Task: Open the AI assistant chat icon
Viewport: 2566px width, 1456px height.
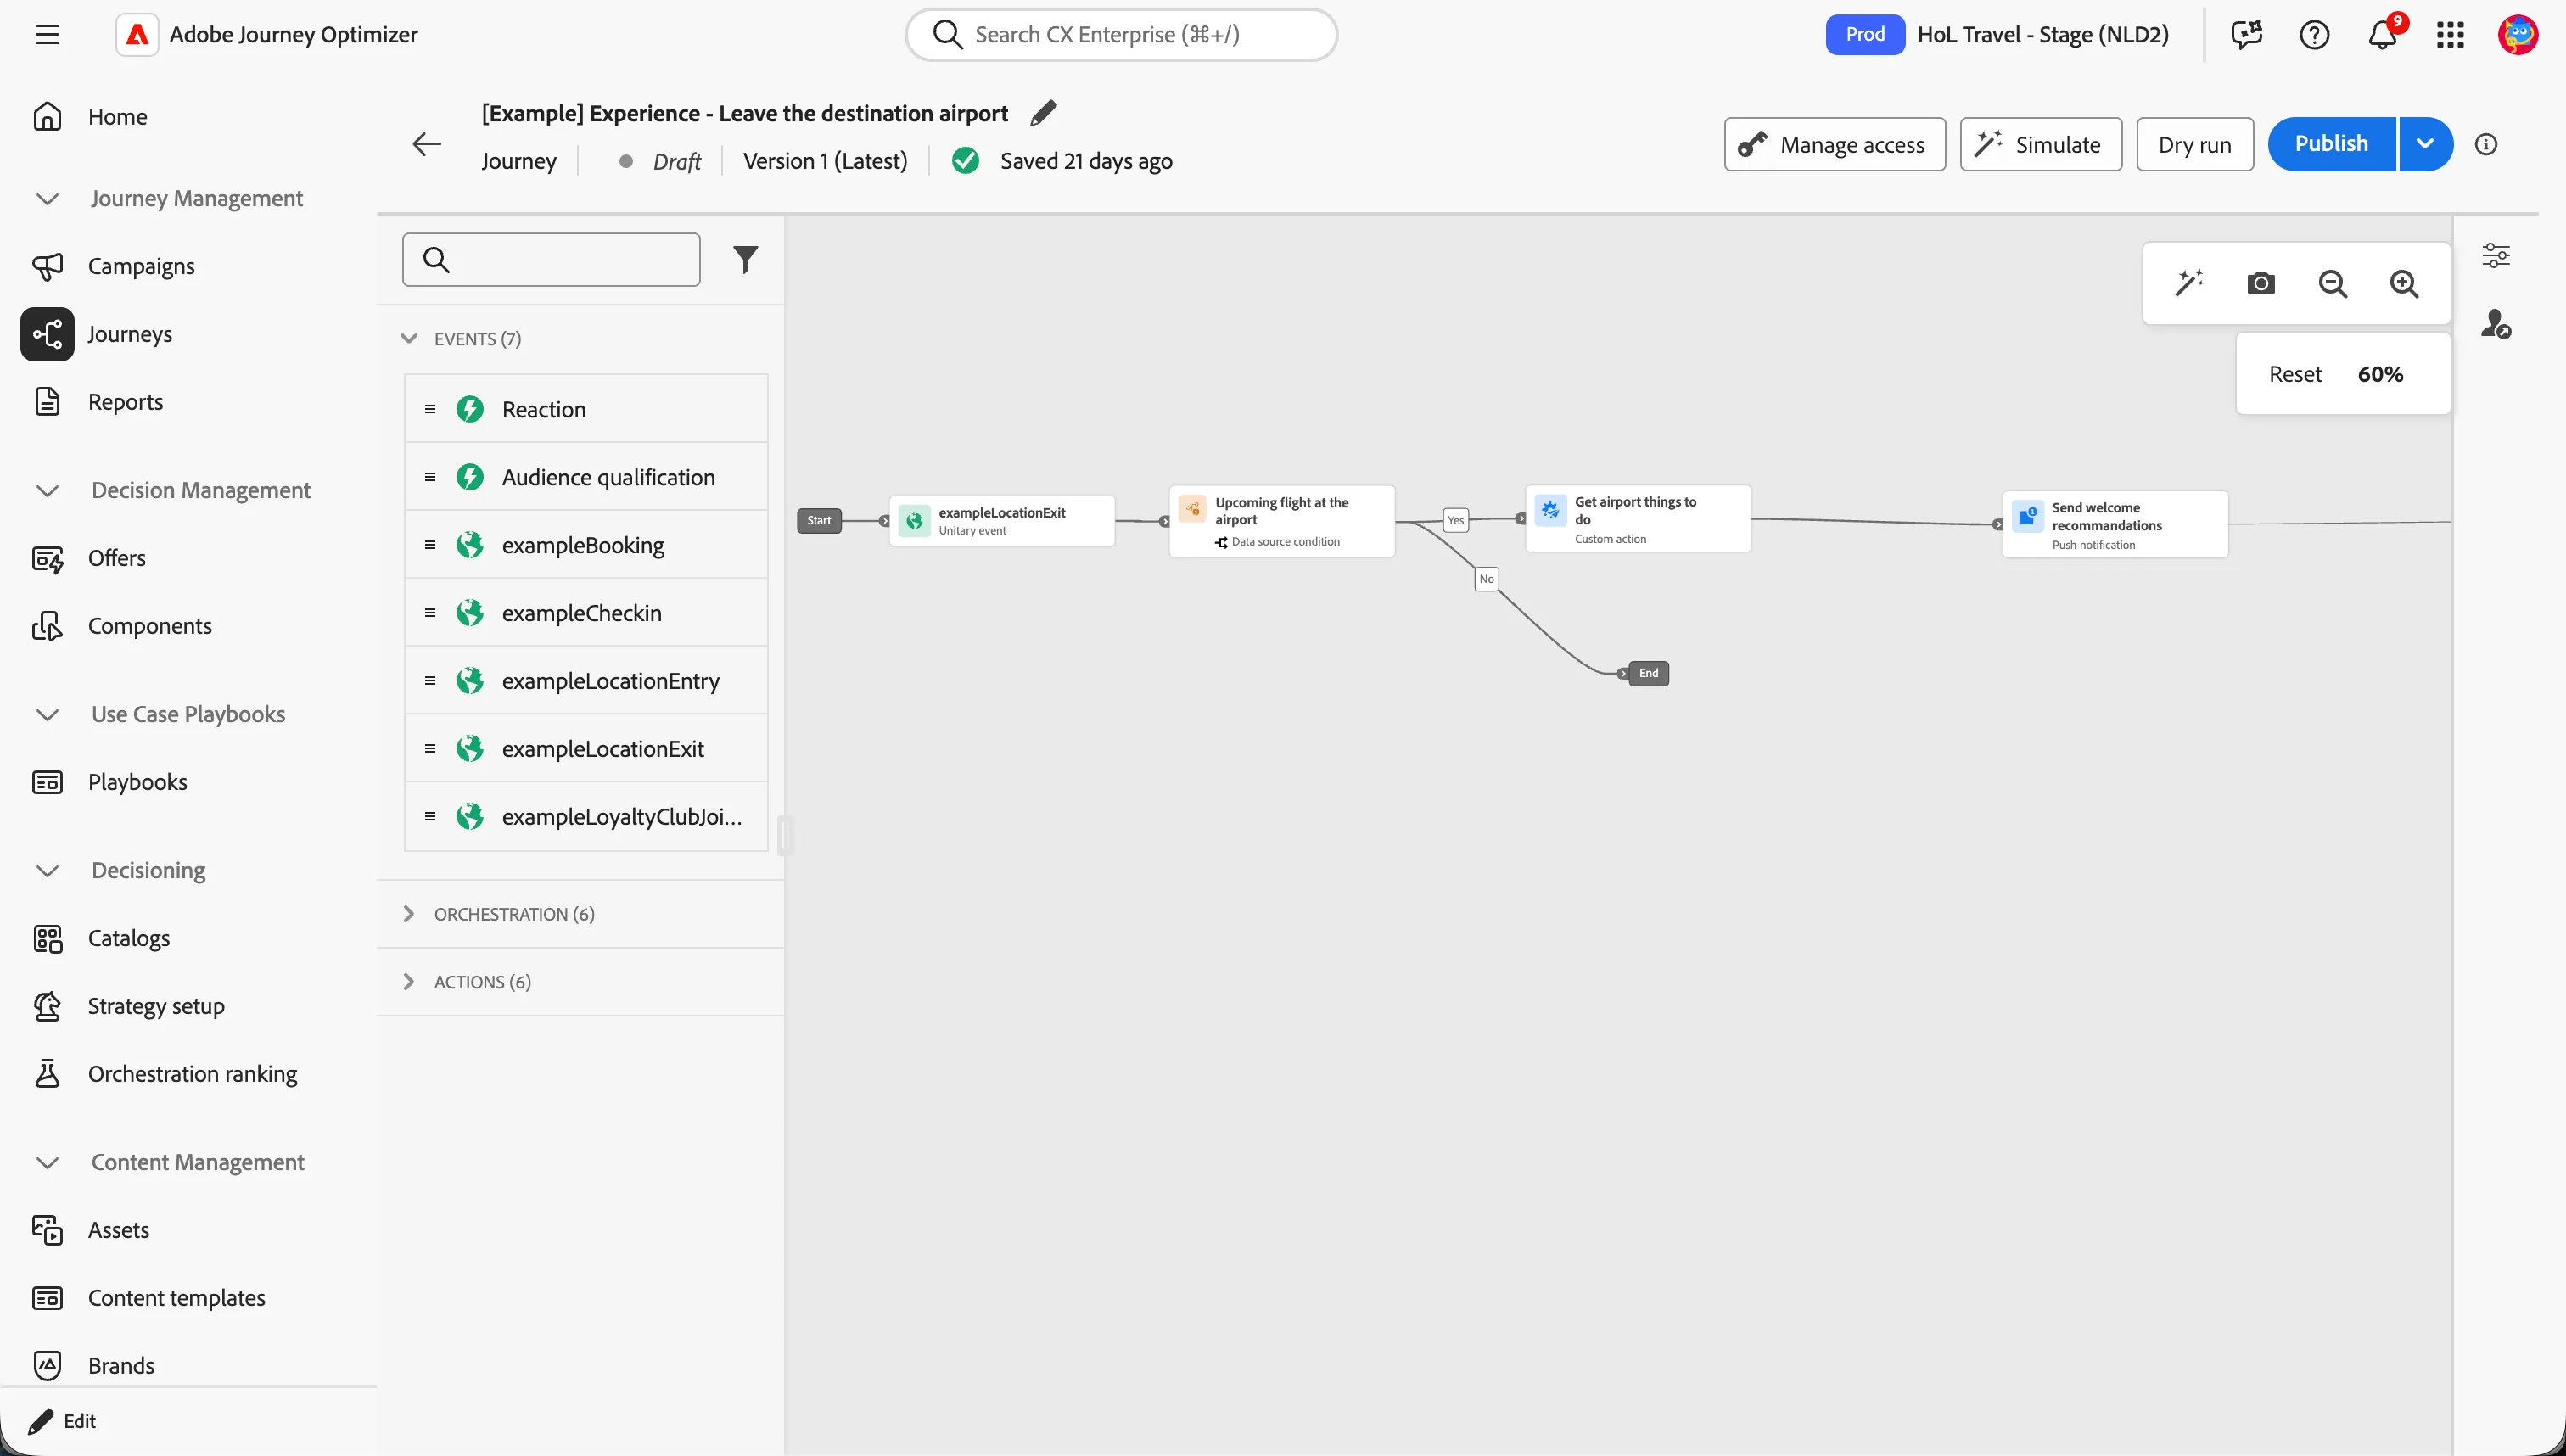Action: click(2246, 34)
